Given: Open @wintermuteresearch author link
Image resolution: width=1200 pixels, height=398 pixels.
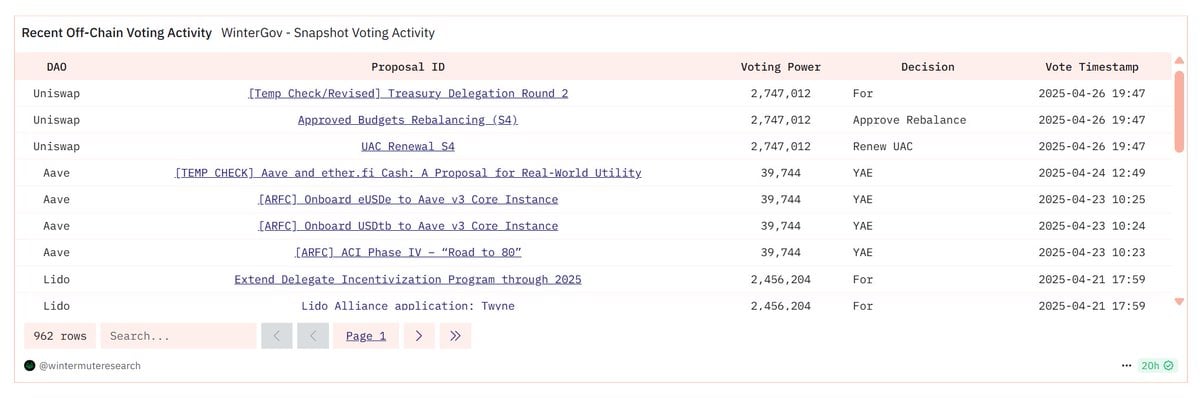Looking at the screenshot, I should coord(90,366).
